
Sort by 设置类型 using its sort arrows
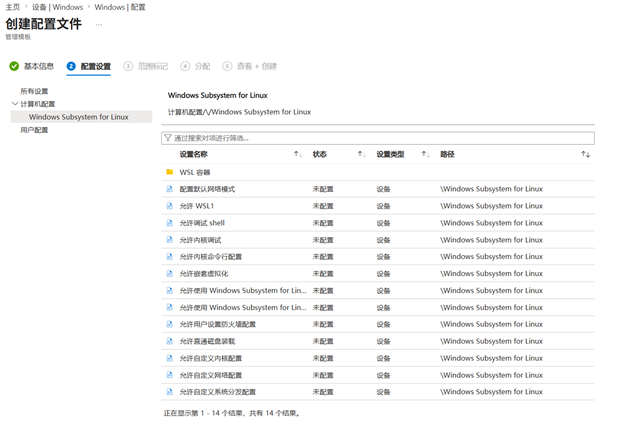[x=425, y=154]
